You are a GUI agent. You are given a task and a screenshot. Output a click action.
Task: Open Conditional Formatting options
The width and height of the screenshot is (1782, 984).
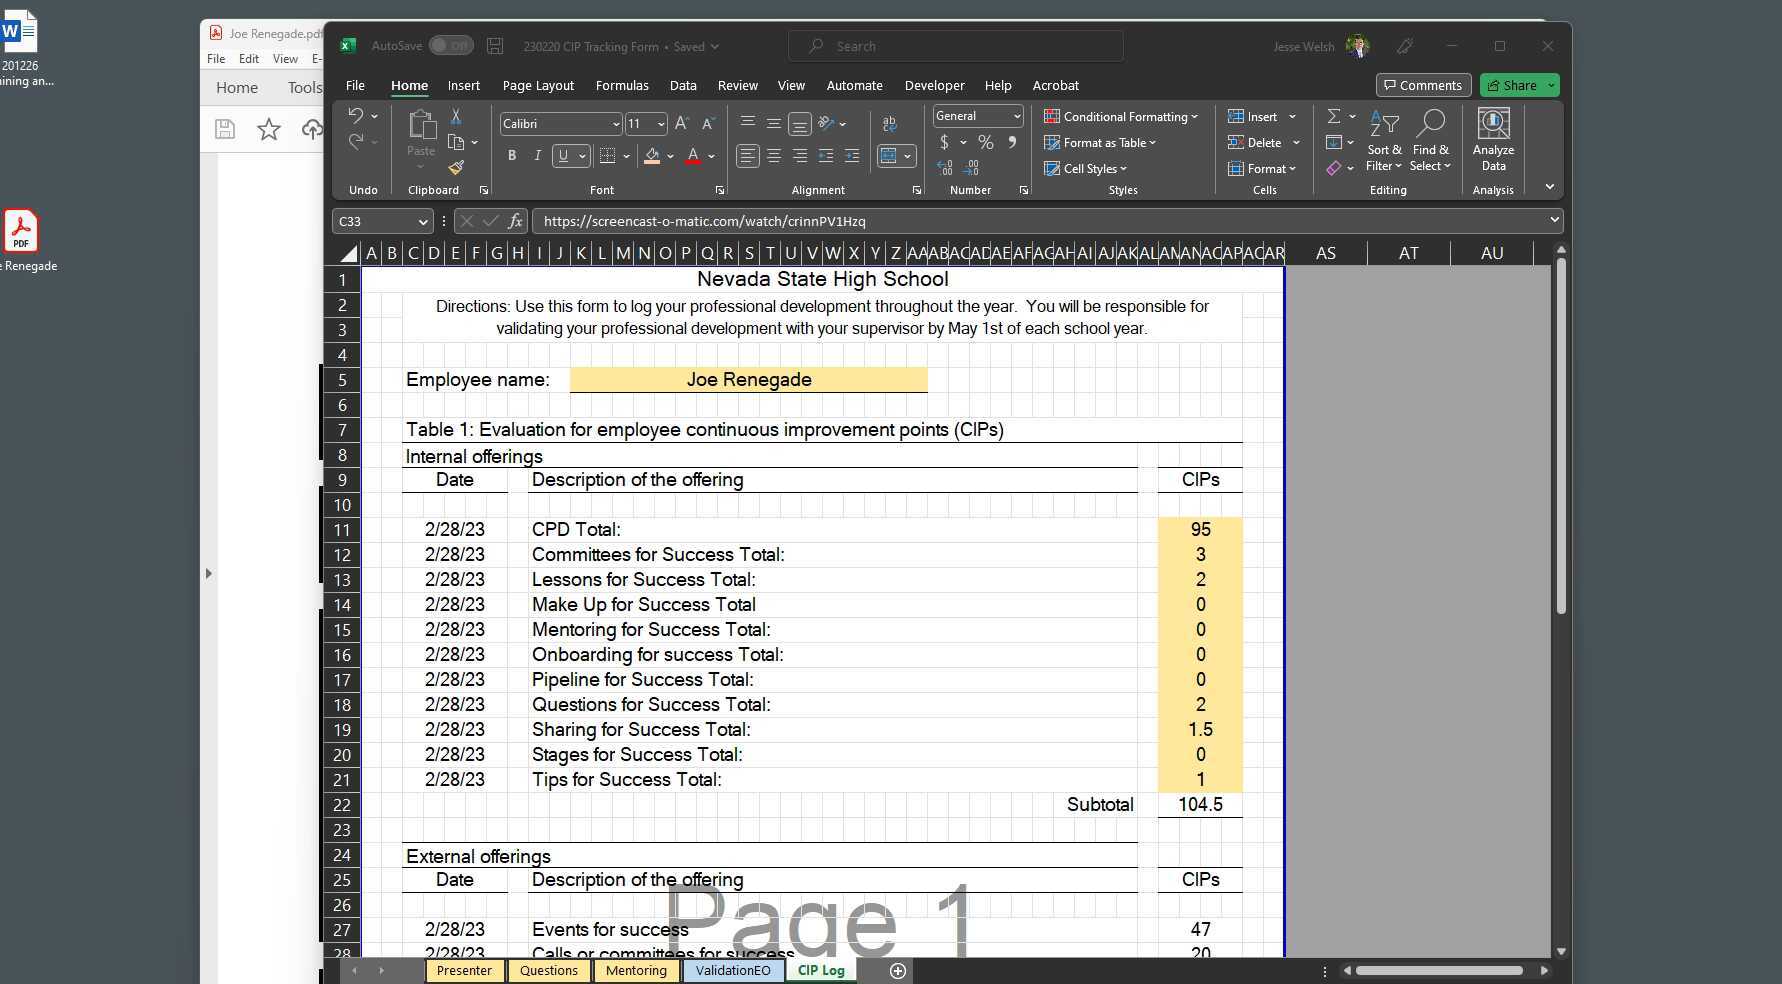[1120, 116]
